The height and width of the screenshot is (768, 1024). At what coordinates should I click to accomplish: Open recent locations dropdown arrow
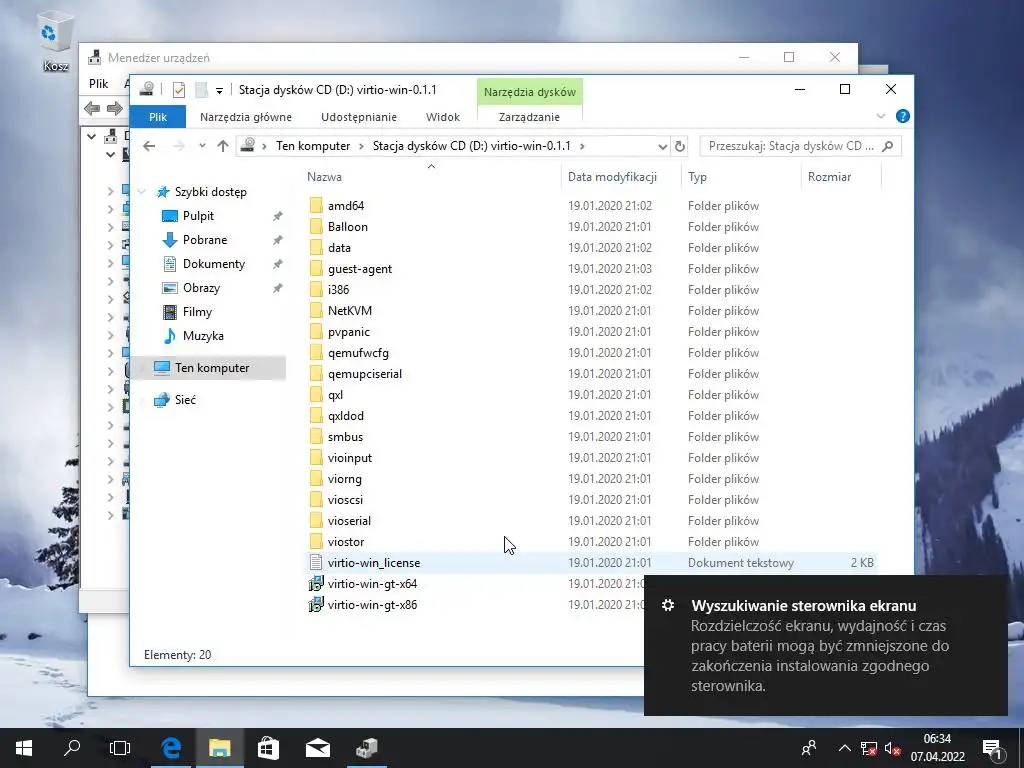(x=202, y=146)
